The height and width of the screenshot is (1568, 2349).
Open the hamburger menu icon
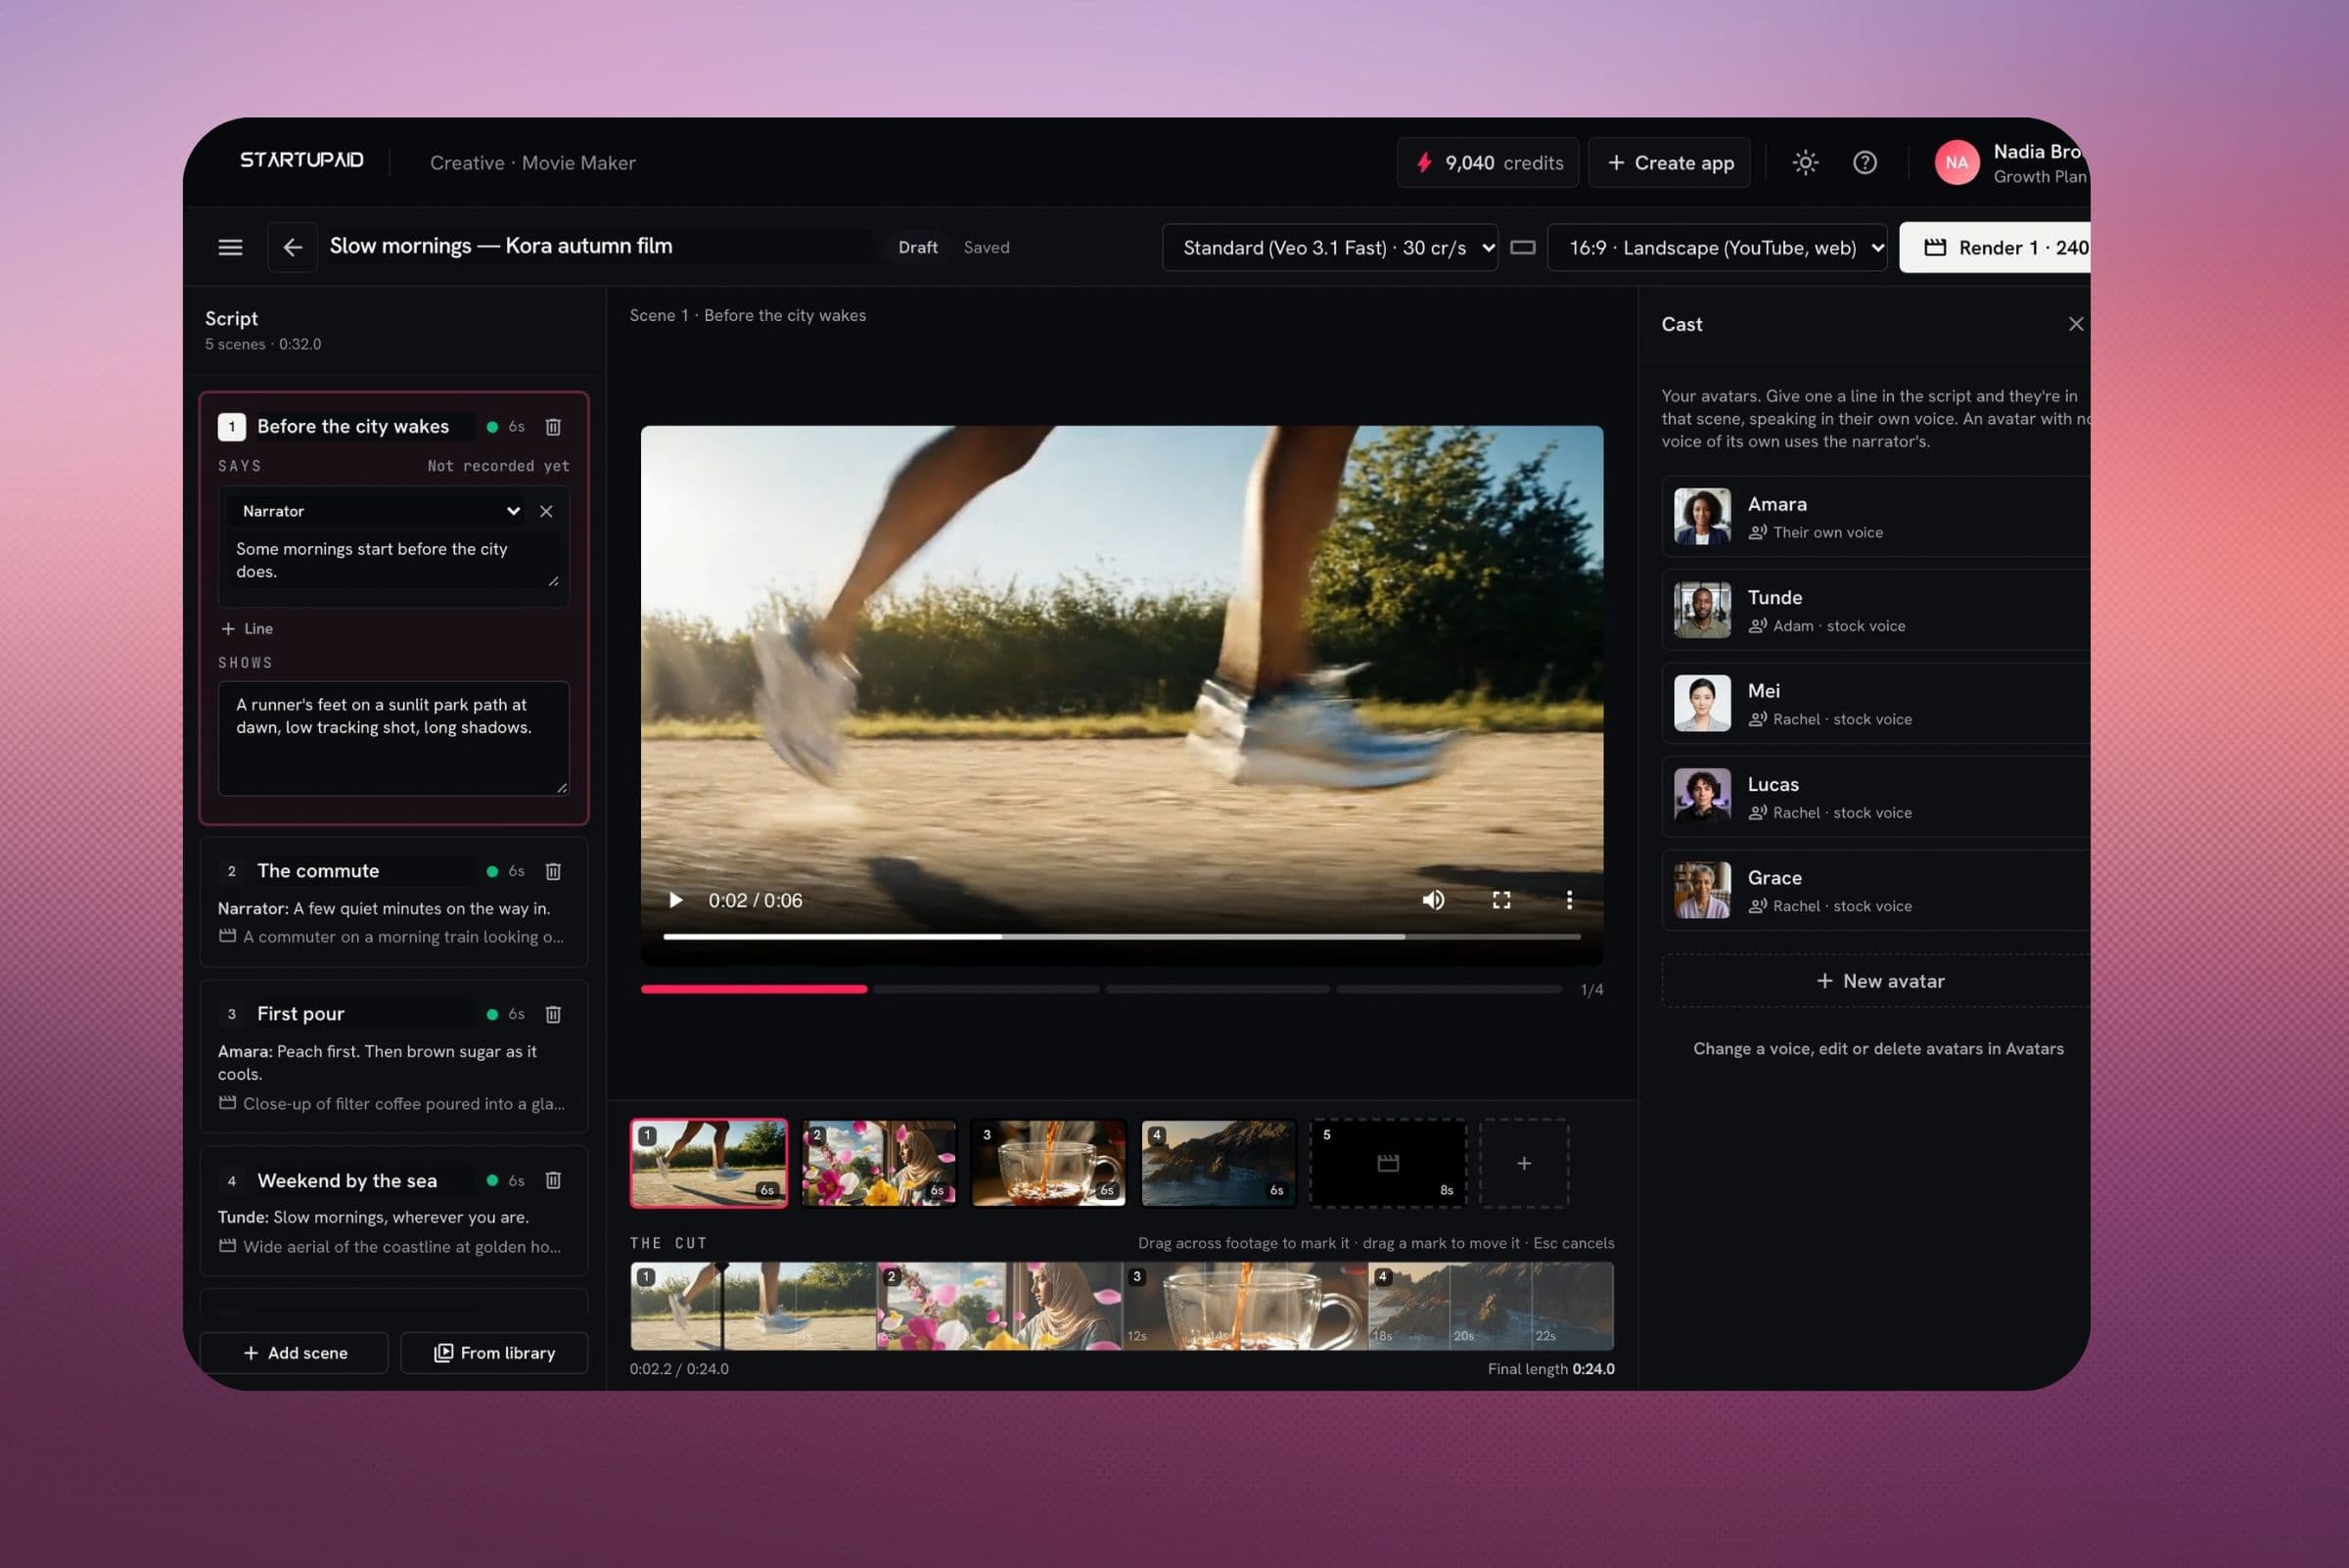230,247
